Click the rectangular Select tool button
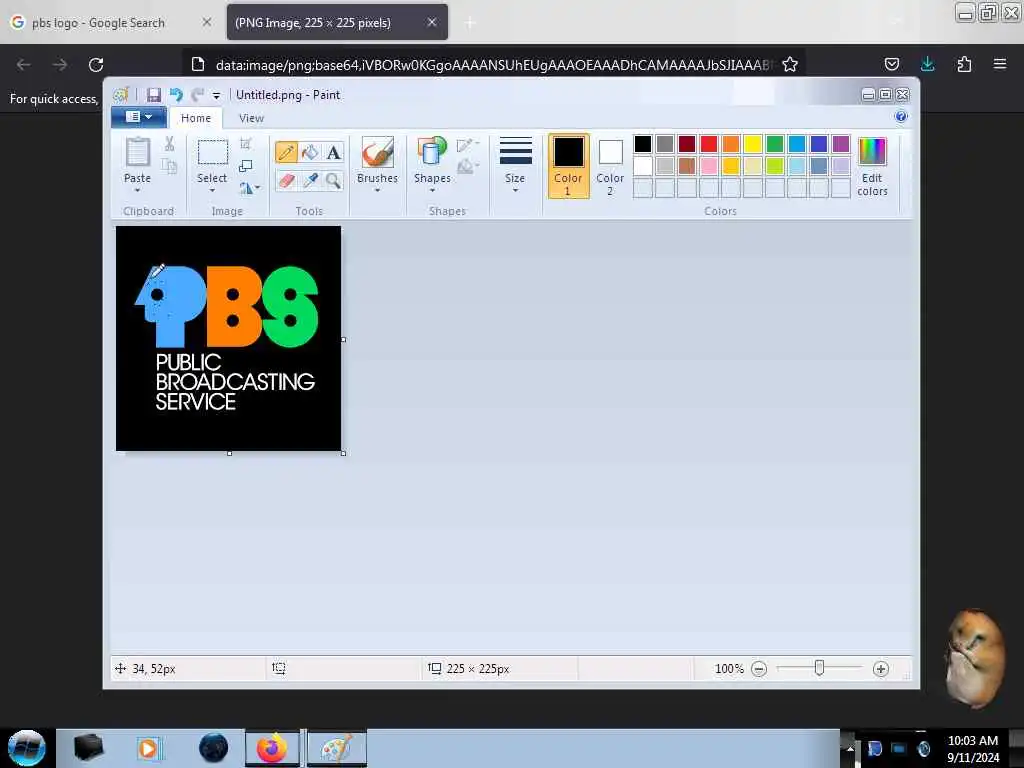This screenshot has width=1024, height=768. tap(212, 153)
